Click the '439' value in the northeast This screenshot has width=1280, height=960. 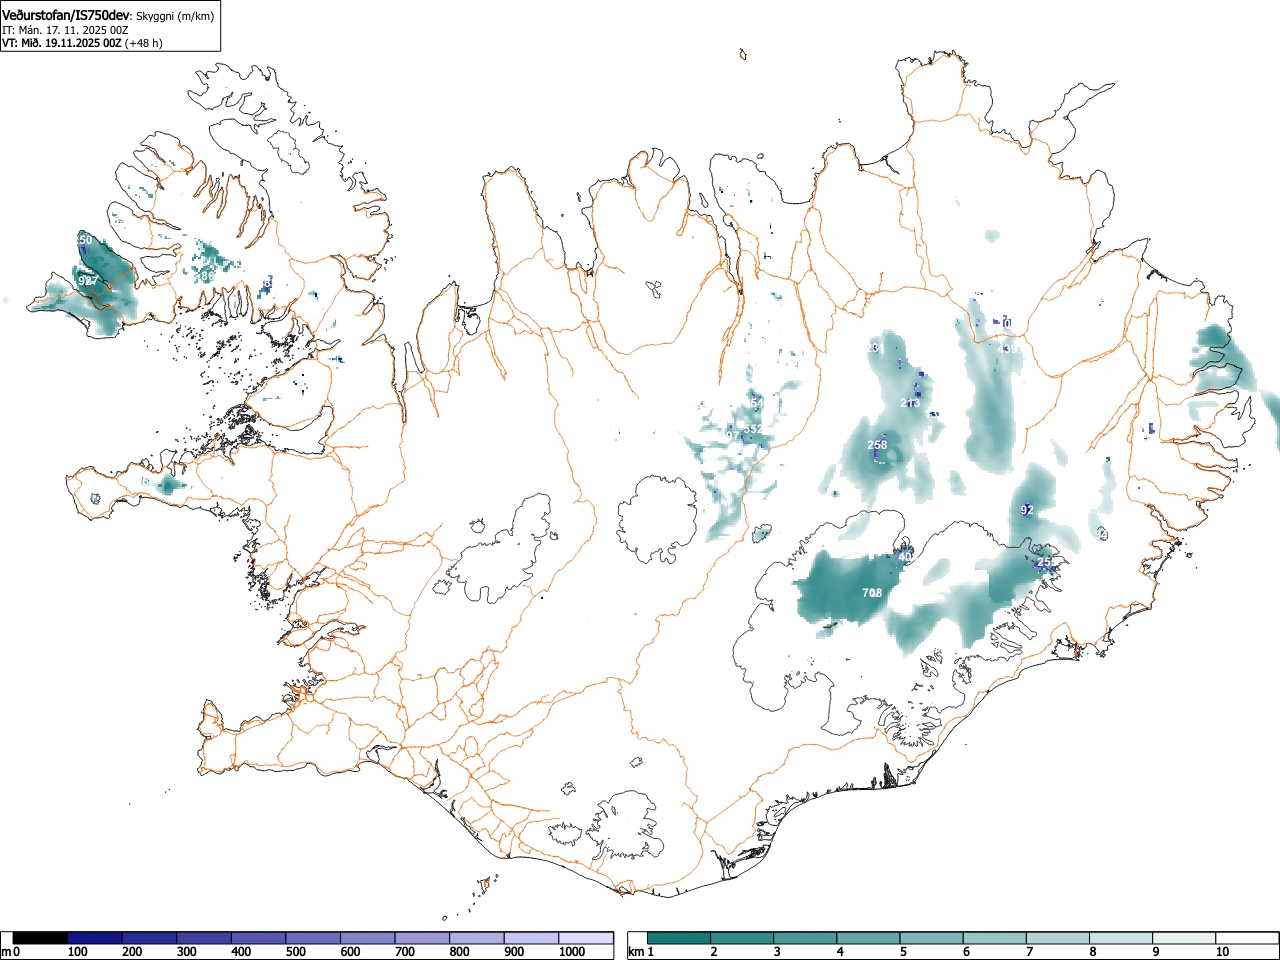(1009, 349)
